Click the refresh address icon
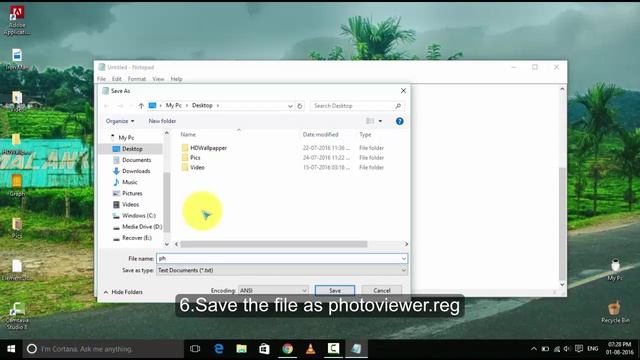This screenshot has height=360, width=640. click(x=300, y=106)
